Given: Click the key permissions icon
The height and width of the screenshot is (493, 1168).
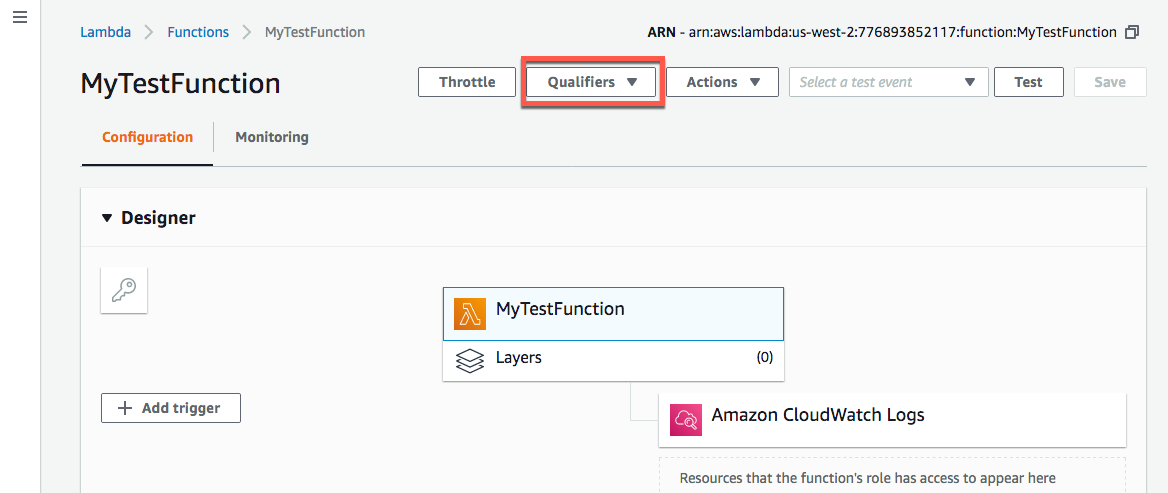Looking at the screenshot, I should pyautogui.click(x=124, y=290).
